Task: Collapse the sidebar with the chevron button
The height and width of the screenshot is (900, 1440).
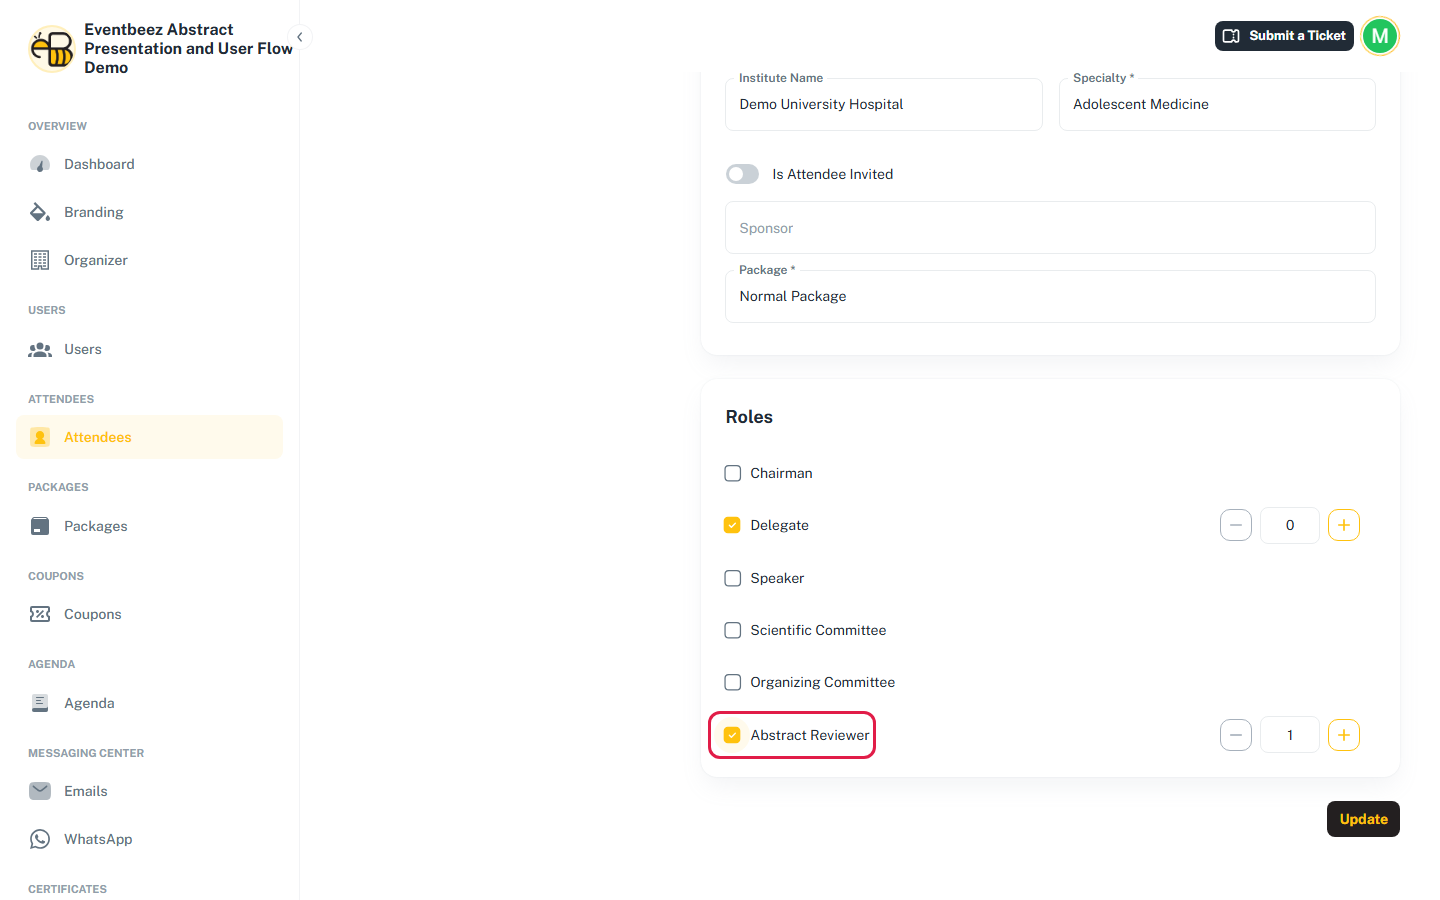Action: pyautogui.click(x=299, y=37)
